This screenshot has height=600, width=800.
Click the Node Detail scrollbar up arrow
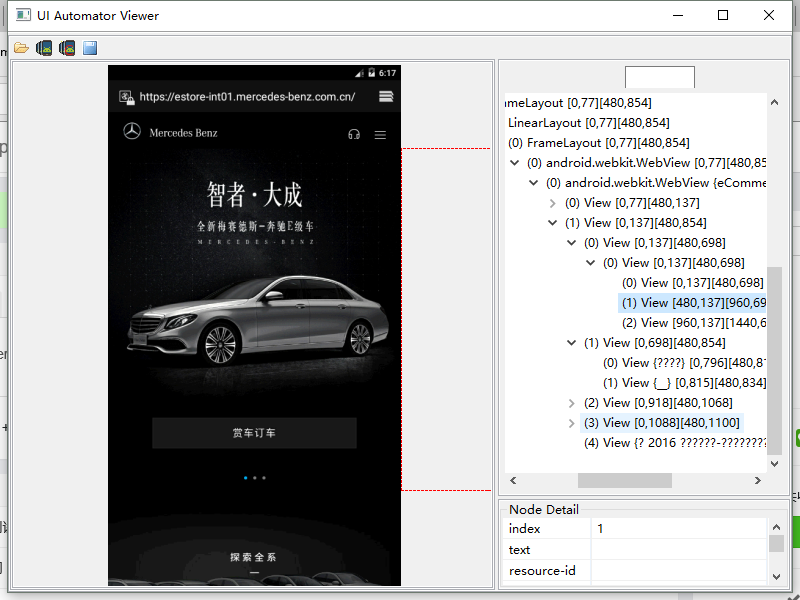pyautogui.click(x=776, y=527)
